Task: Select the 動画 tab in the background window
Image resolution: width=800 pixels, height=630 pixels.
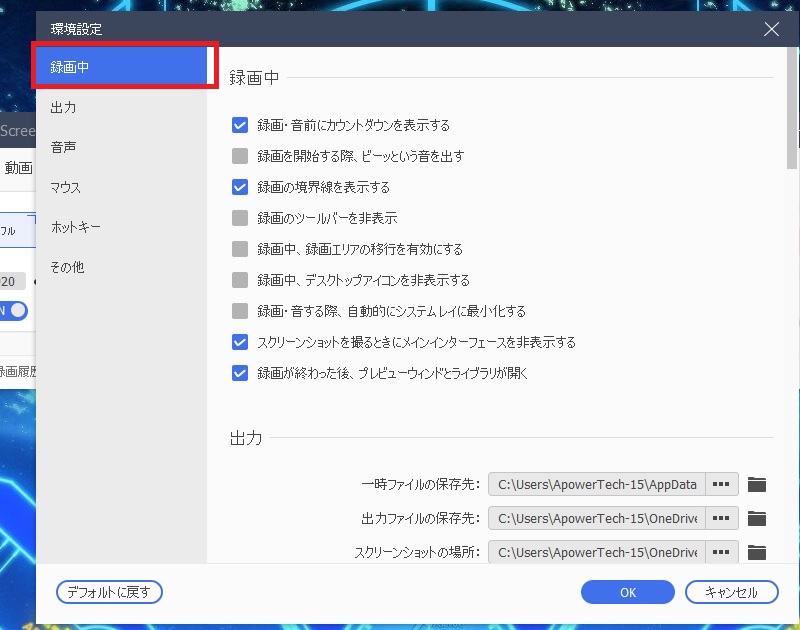Action: click(x=18, y=168)
